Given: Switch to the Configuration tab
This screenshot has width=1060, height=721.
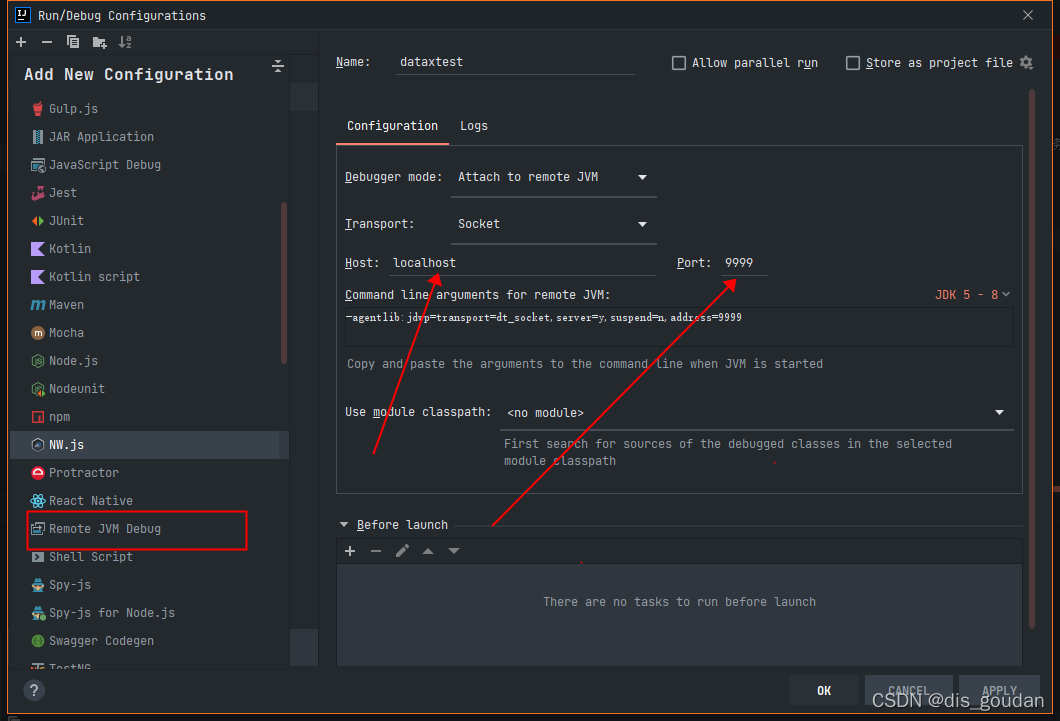Looking at the screenshot, I should 392,126.
